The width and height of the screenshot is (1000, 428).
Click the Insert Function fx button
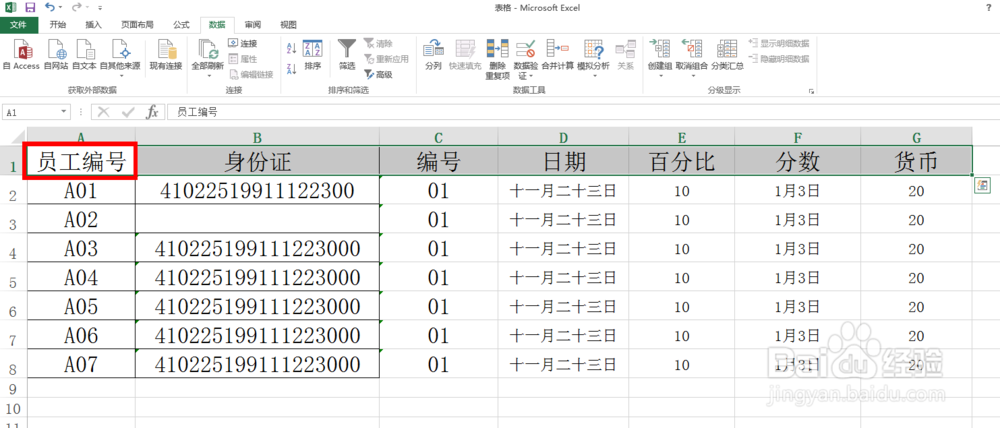152,112
